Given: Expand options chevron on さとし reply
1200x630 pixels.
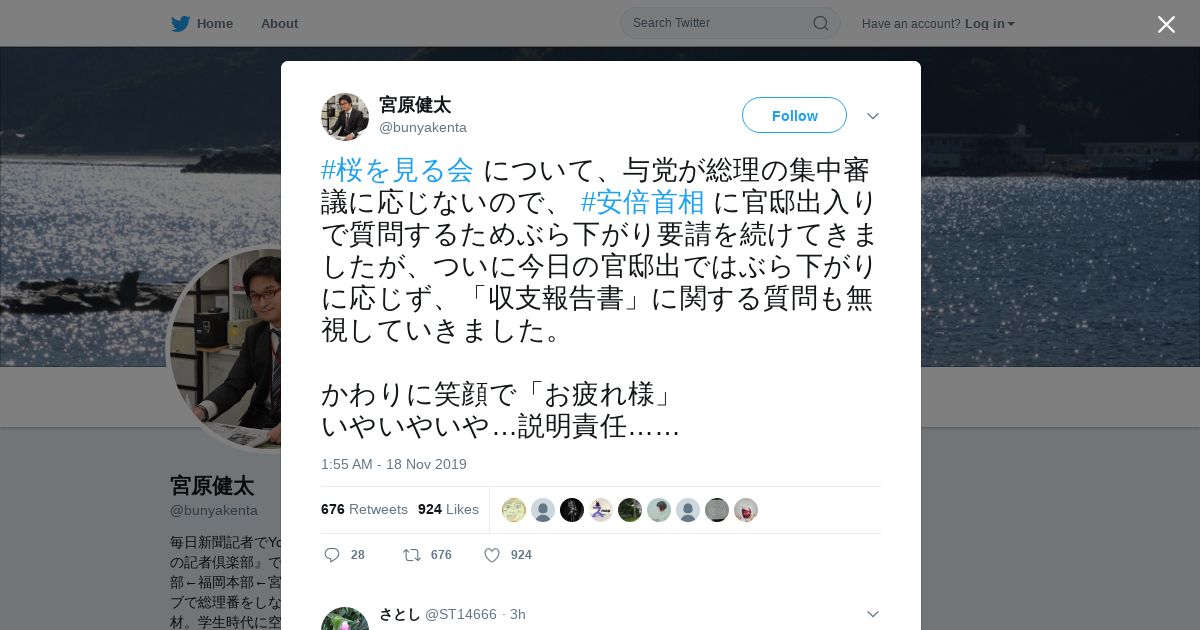Looking at the screenshot, I should click(x=873, y=614).
